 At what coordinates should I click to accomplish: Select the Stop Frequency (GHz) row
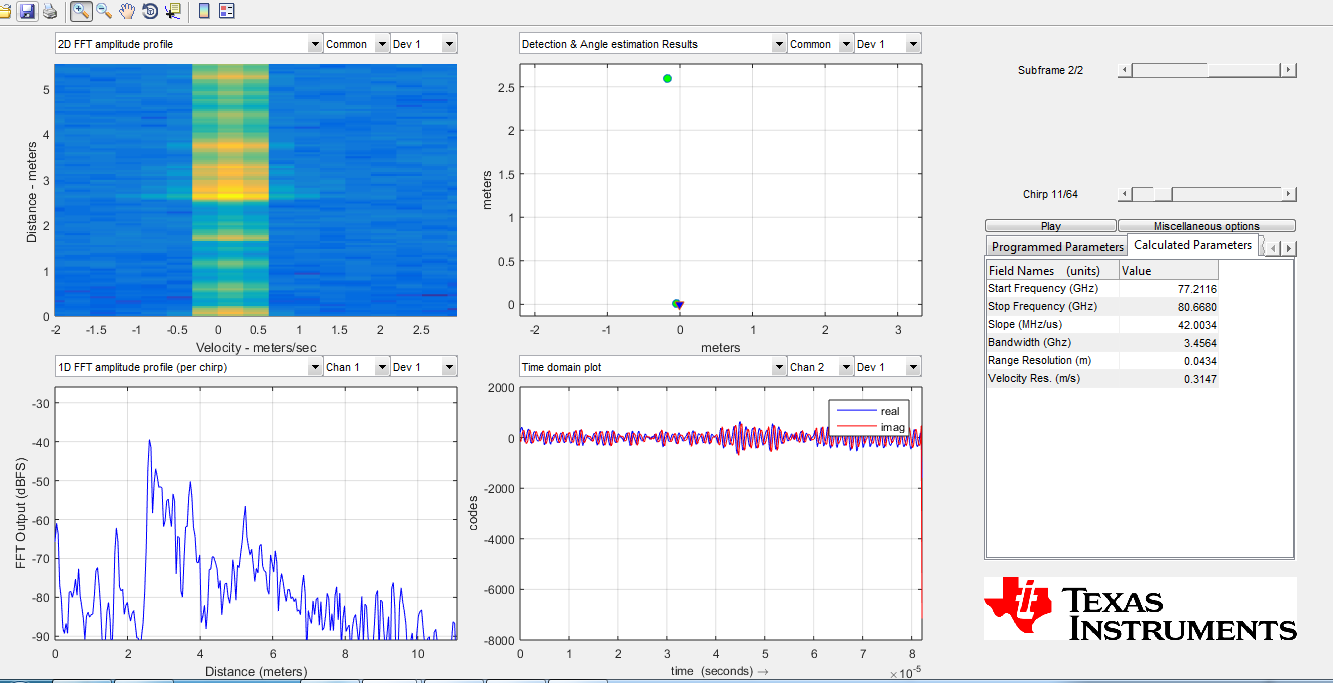(x=1102, y=306)
